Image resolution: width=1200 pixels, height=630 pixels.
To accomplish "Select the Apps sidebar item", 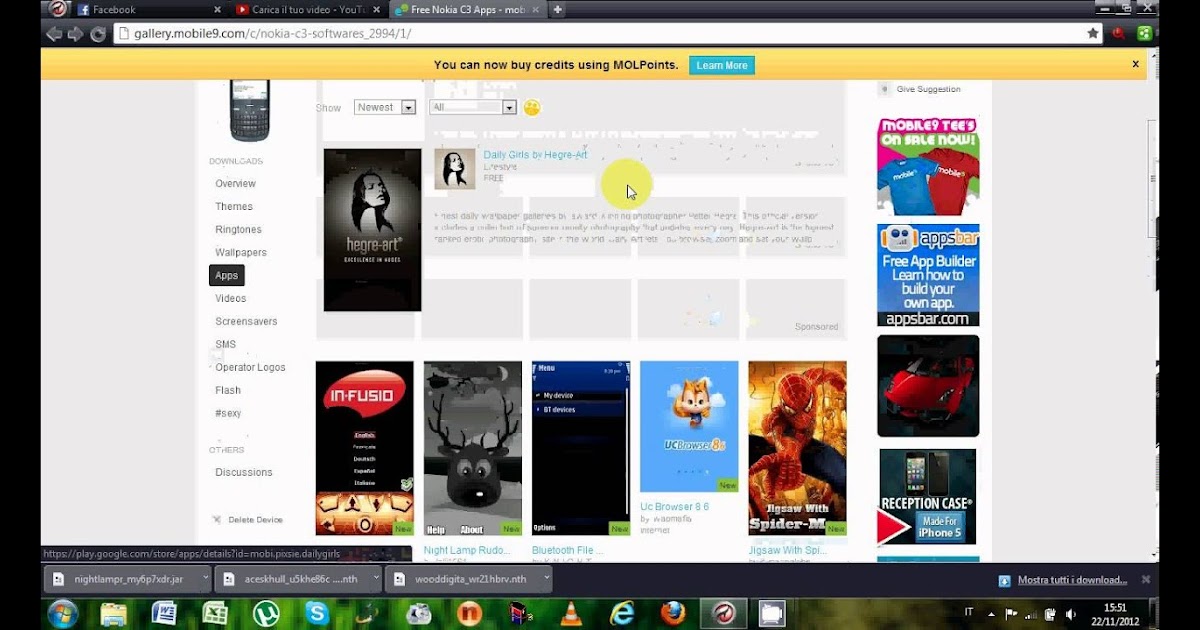I will click(x=227, y=275).
